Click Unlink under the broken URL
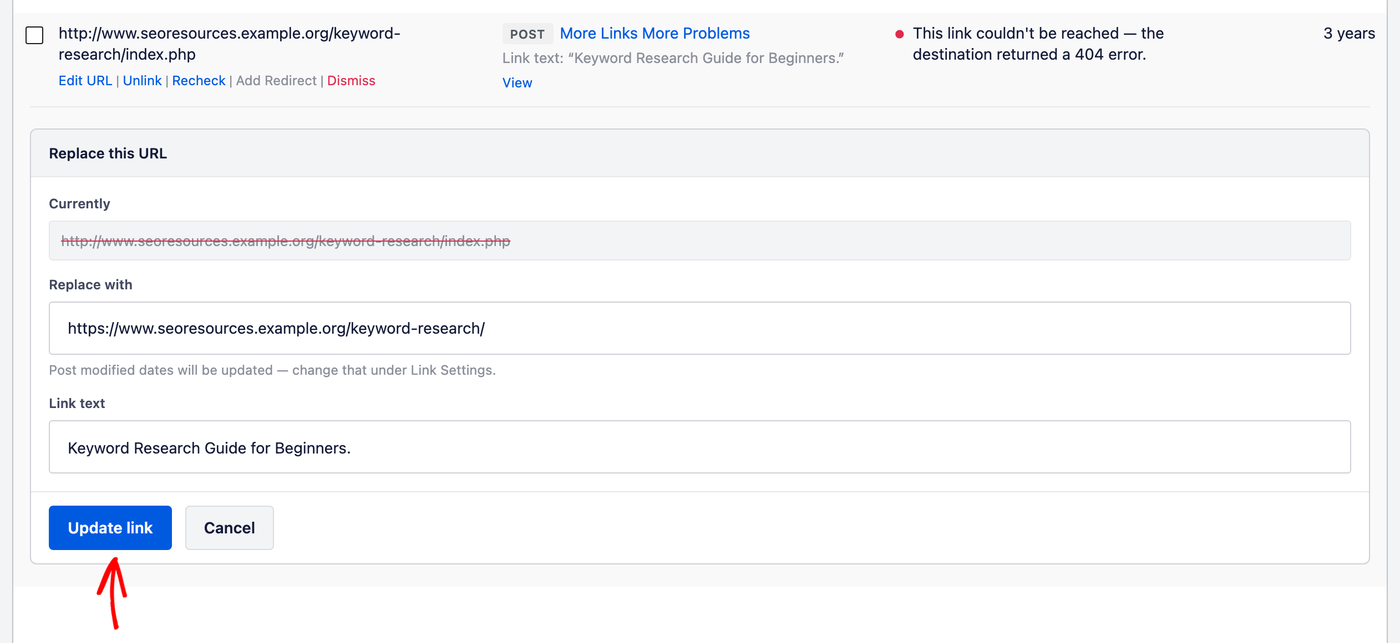Viewport: 1400px width, 643px height. [x=142, y=81]
